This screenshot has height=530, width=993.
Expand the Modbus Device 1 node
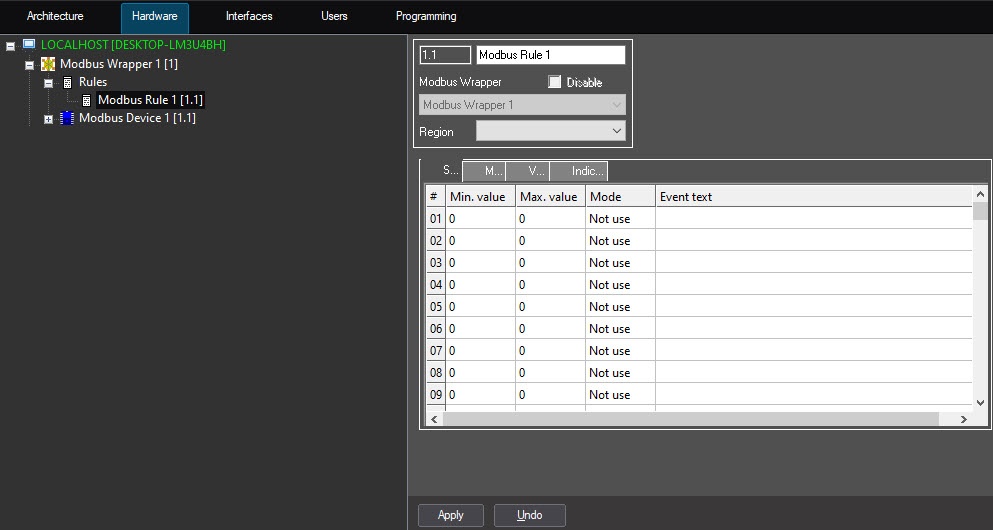pos(48,119)
